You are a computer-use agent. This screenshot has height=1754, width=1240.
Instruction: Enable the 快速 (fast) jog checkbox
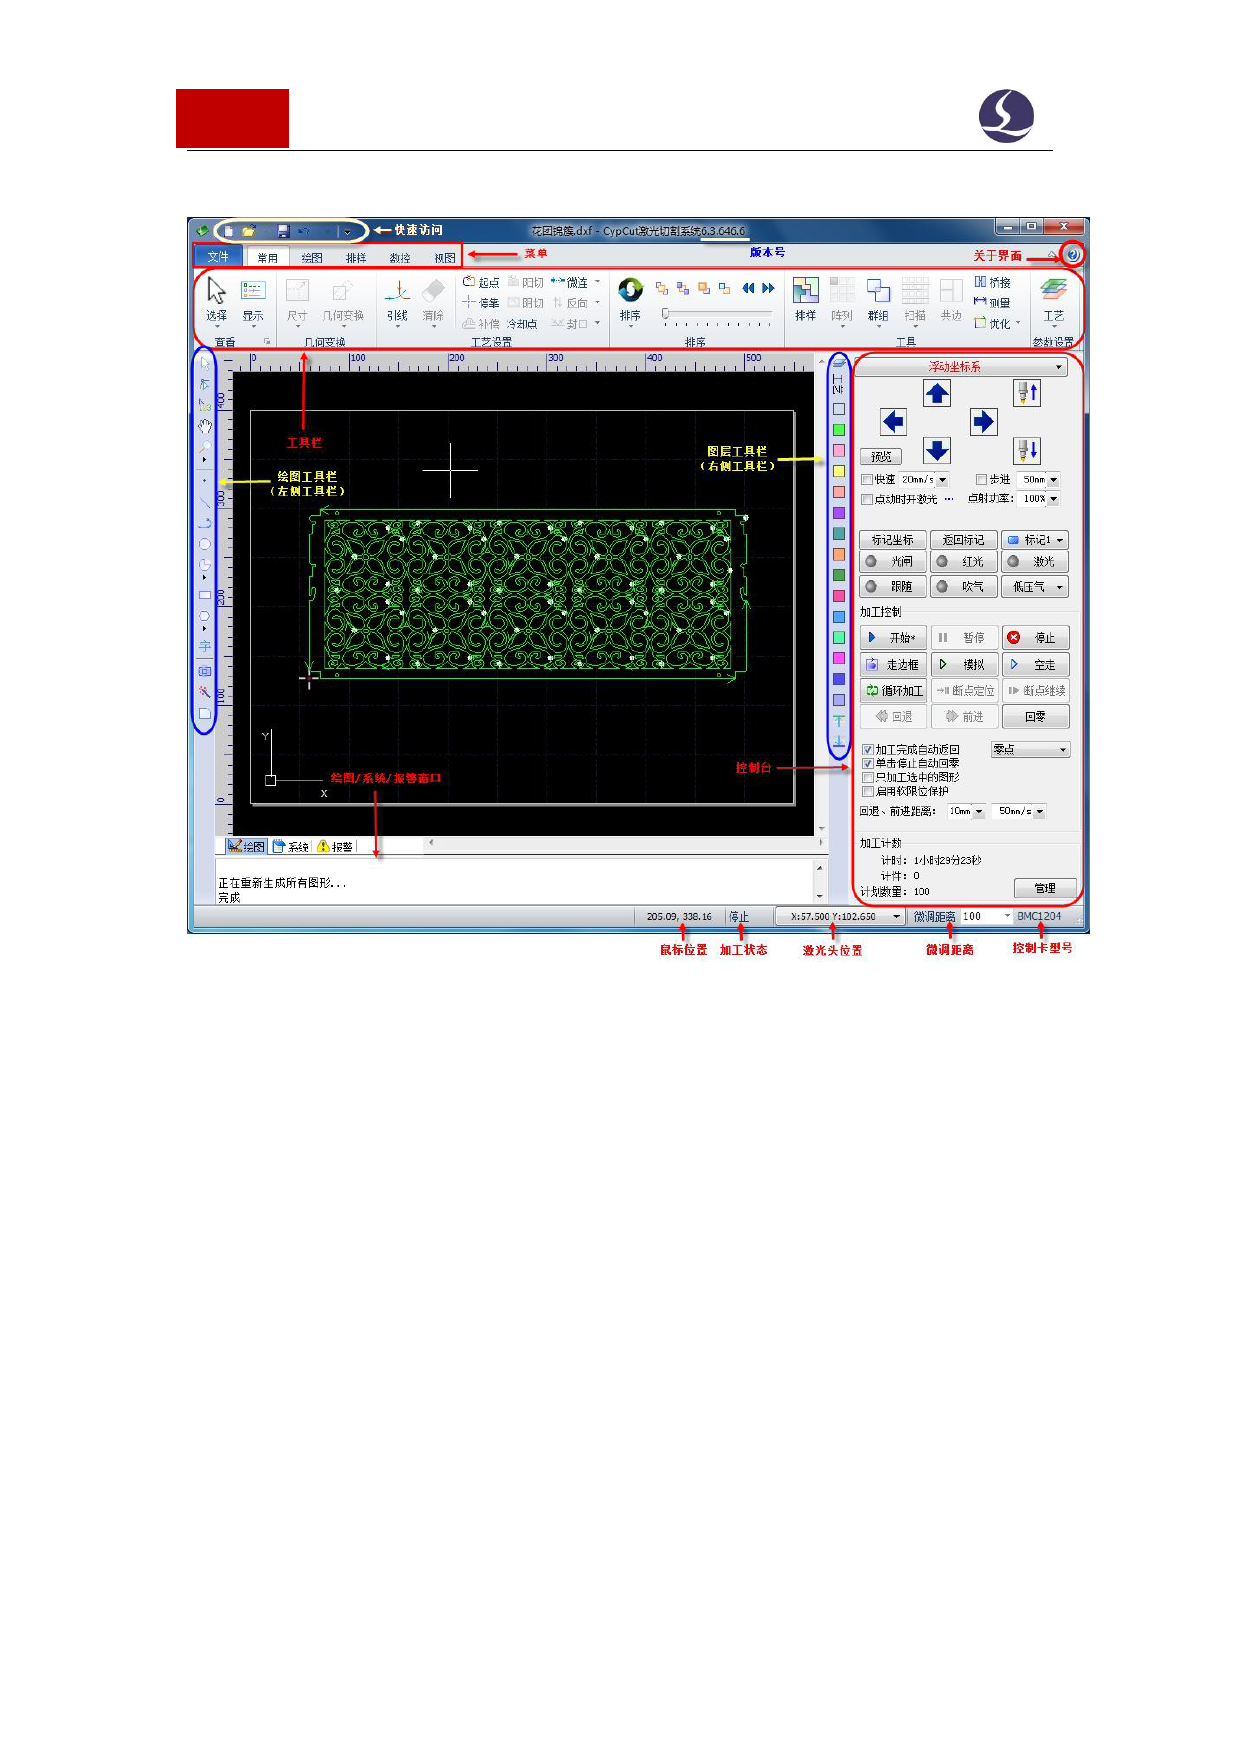pyautogui.click(x=867, y=480)
